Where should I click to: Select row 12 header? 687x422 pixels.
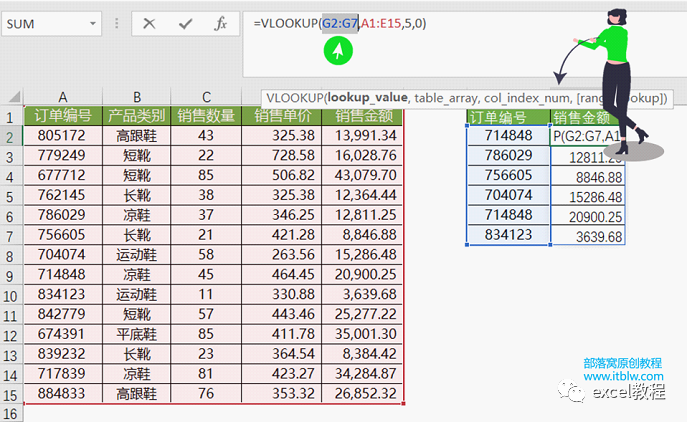click(x=11, y=336)
